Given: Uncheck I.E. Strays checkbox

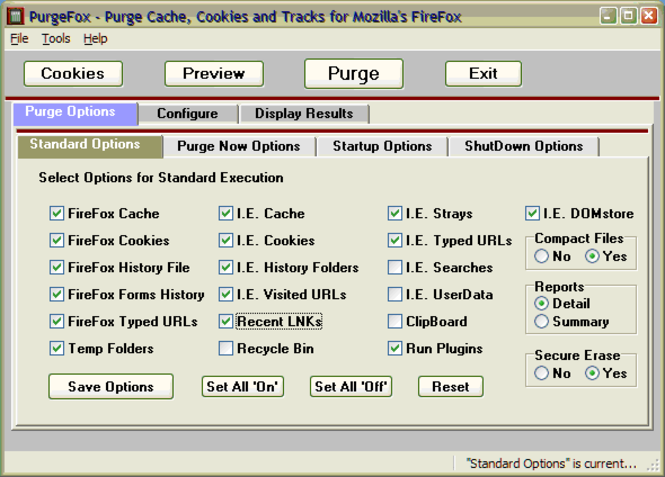Looking at the screenshot, I should coord(395,213).
